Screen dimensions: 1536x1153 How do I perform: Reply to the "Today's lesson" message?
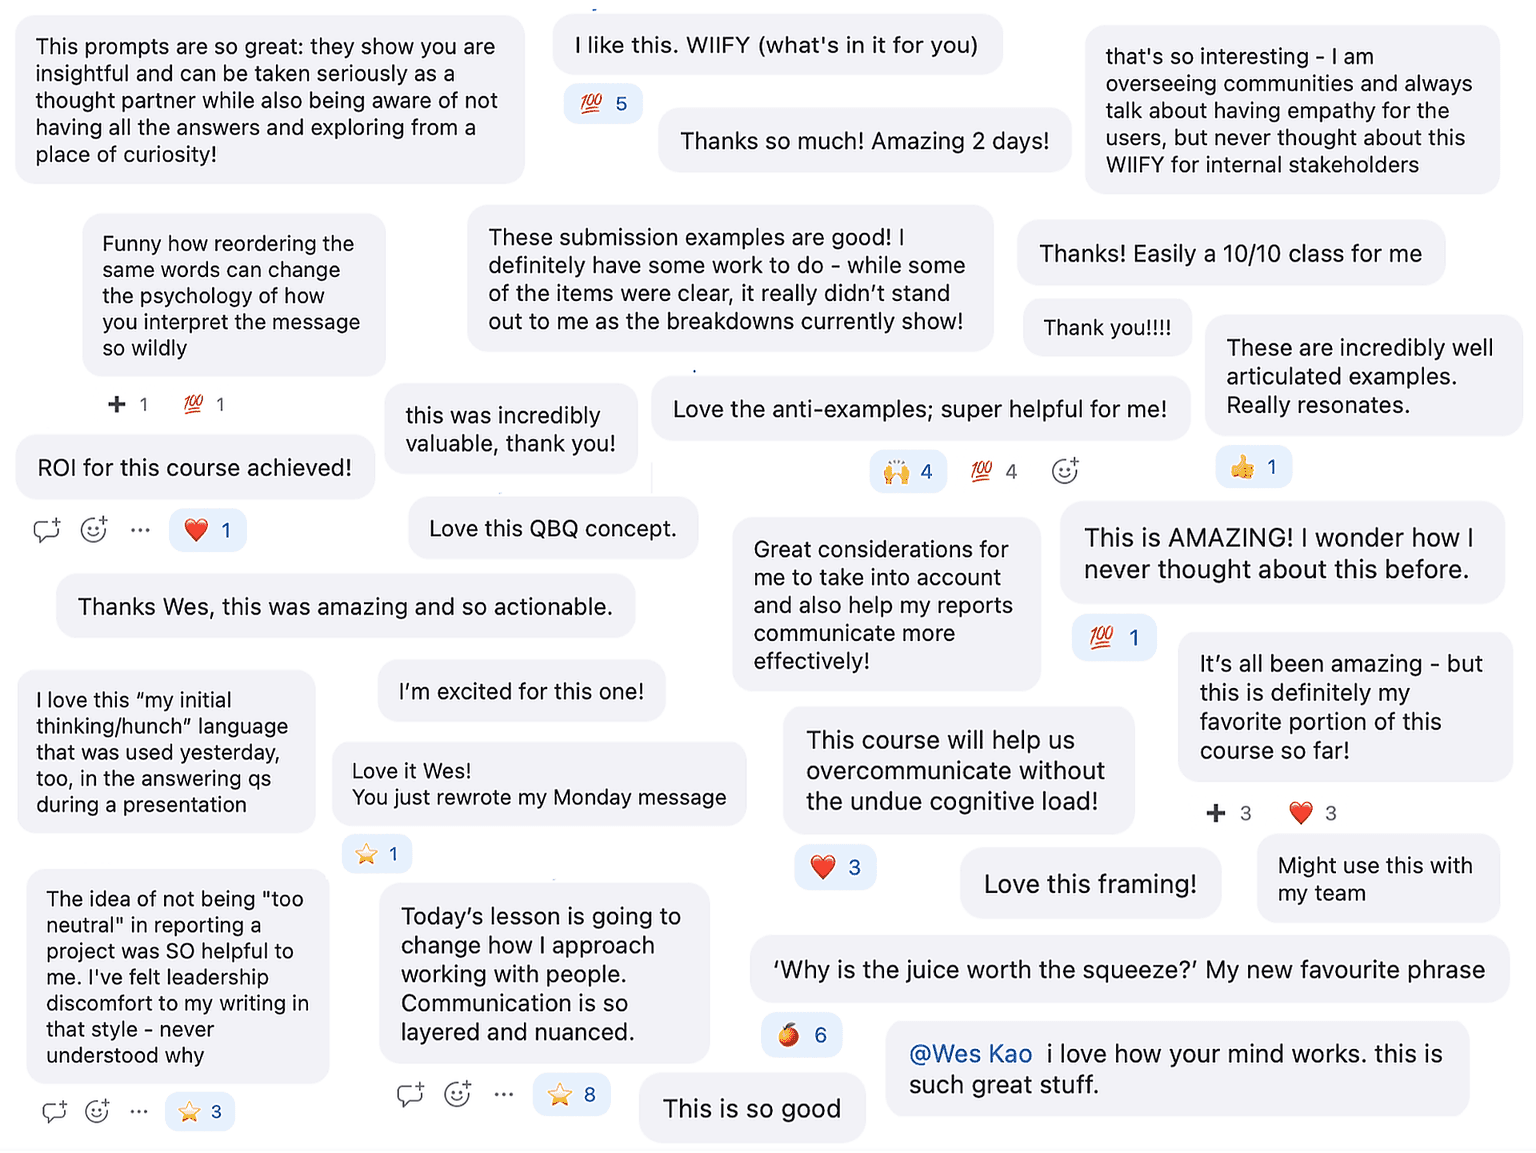tap(410, 1095)
